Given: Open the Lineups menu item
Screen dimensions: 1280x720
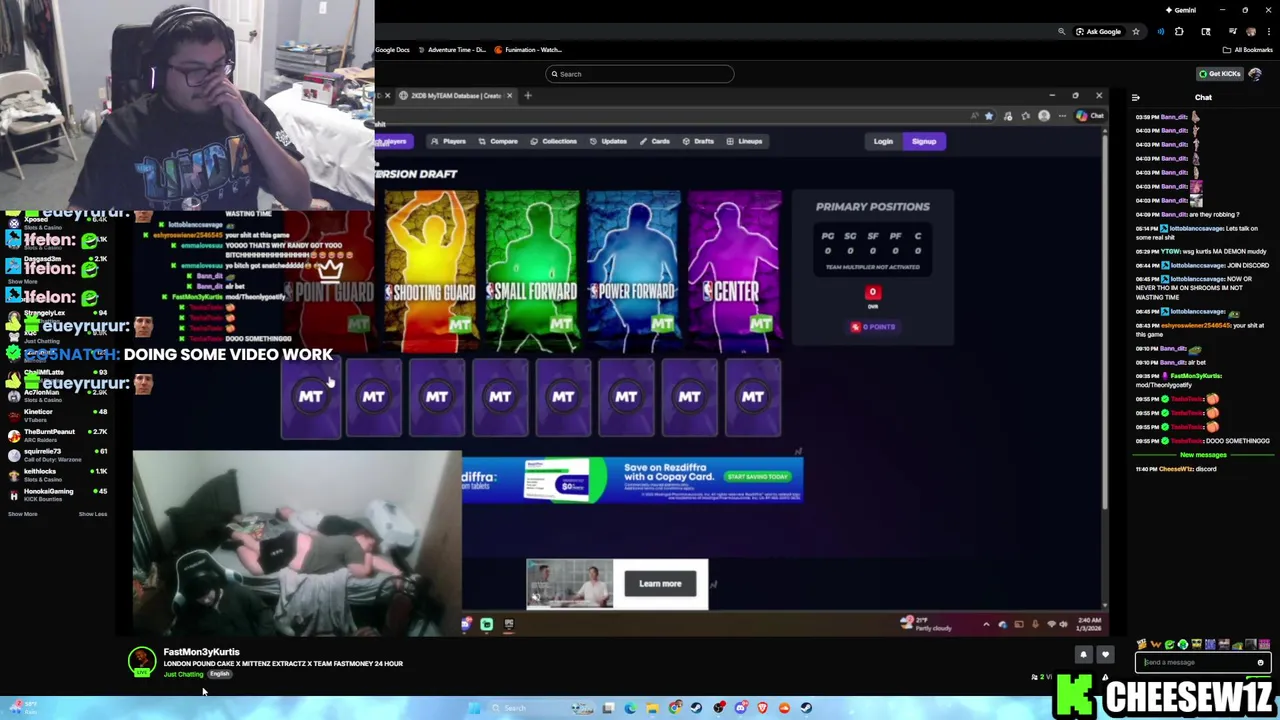Looking at the screenshot, I should click(x=744, y=141).
